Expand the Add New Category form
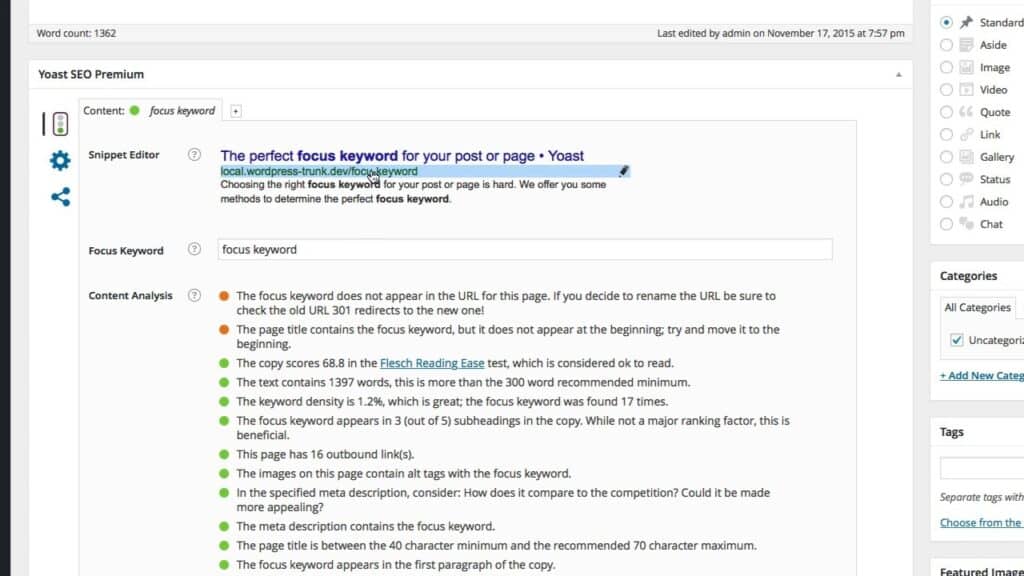 (981, 375)
